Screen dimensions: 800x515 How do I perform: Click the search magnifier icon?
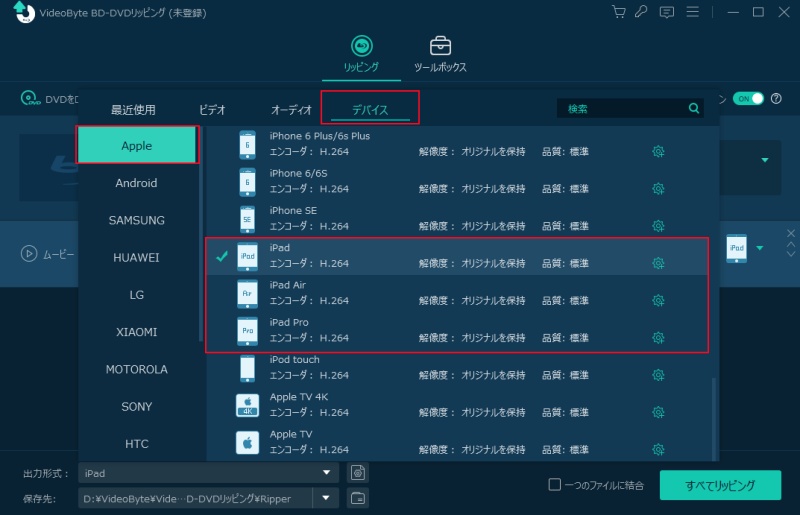pyautogui.click(x=694, y=108)
